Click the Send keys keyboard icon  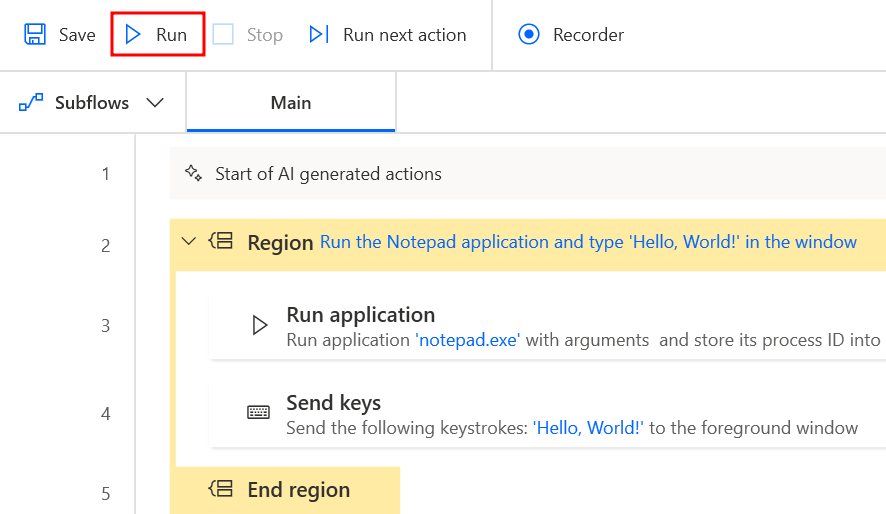click(x=259, y=413)
